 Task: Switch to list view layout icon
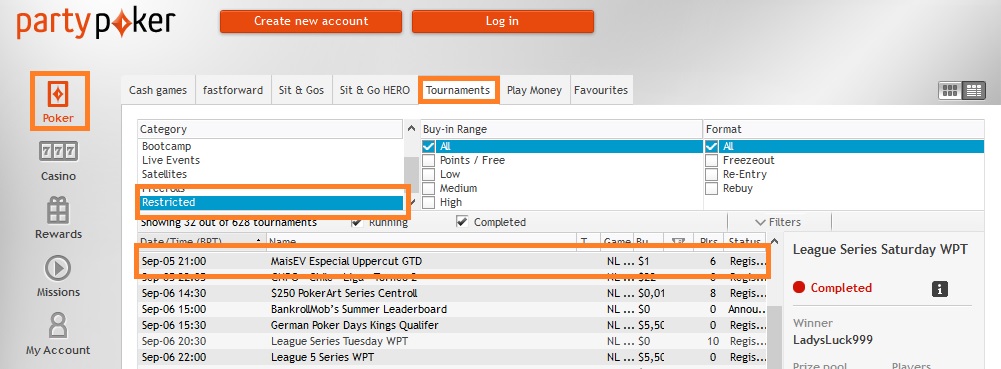[x=973, y=91]
